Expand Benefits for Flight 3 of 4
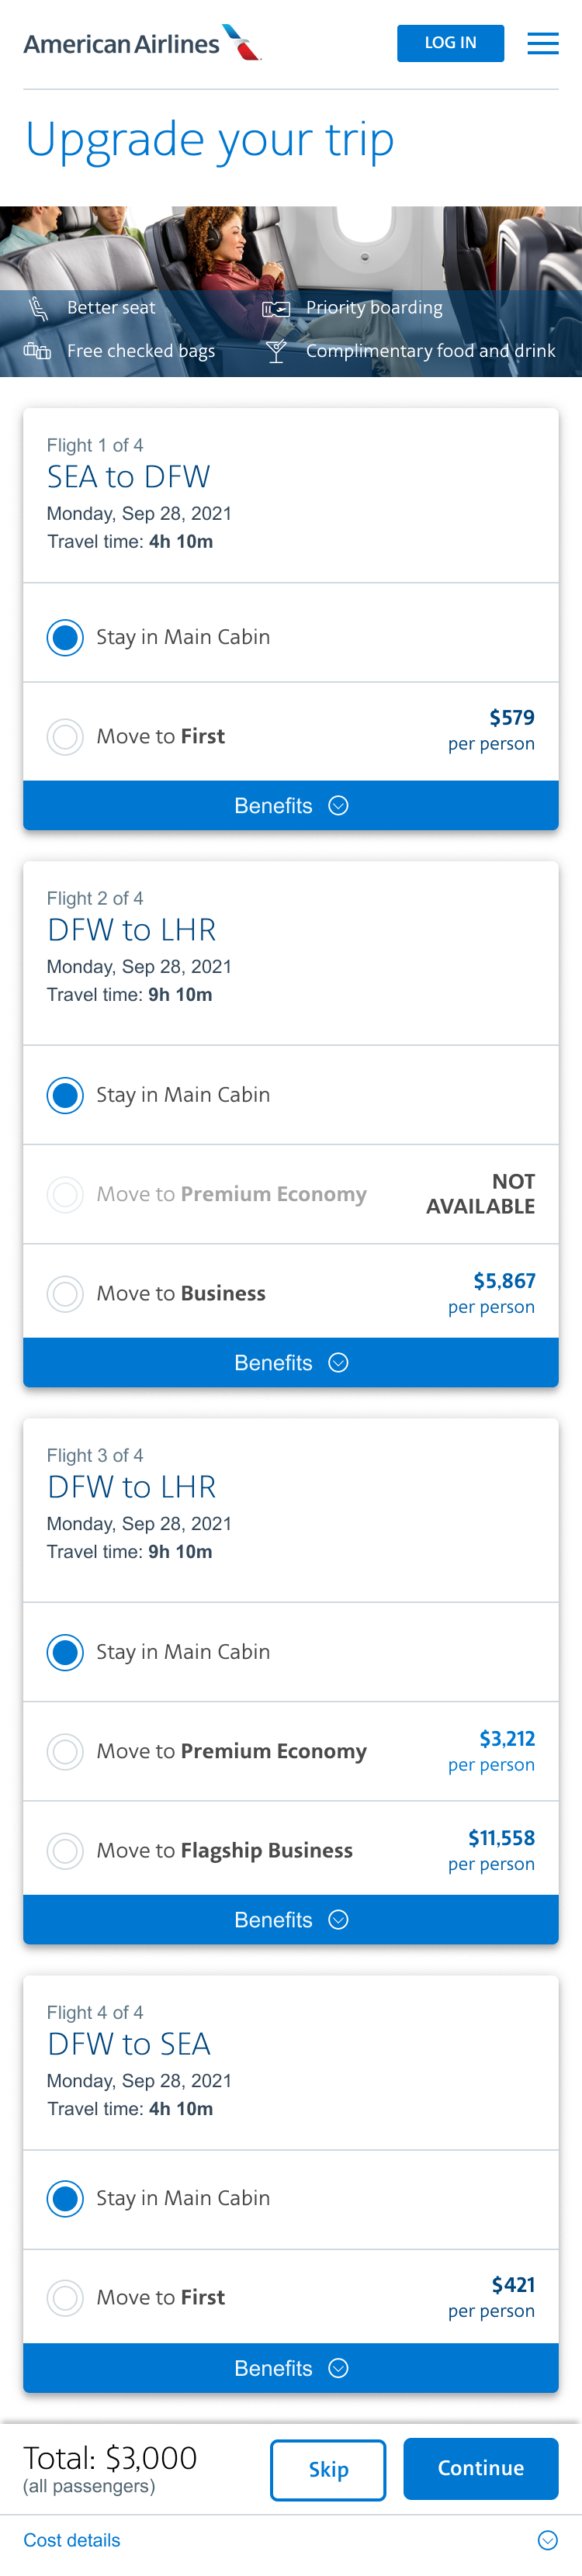 click(290, 1920)
